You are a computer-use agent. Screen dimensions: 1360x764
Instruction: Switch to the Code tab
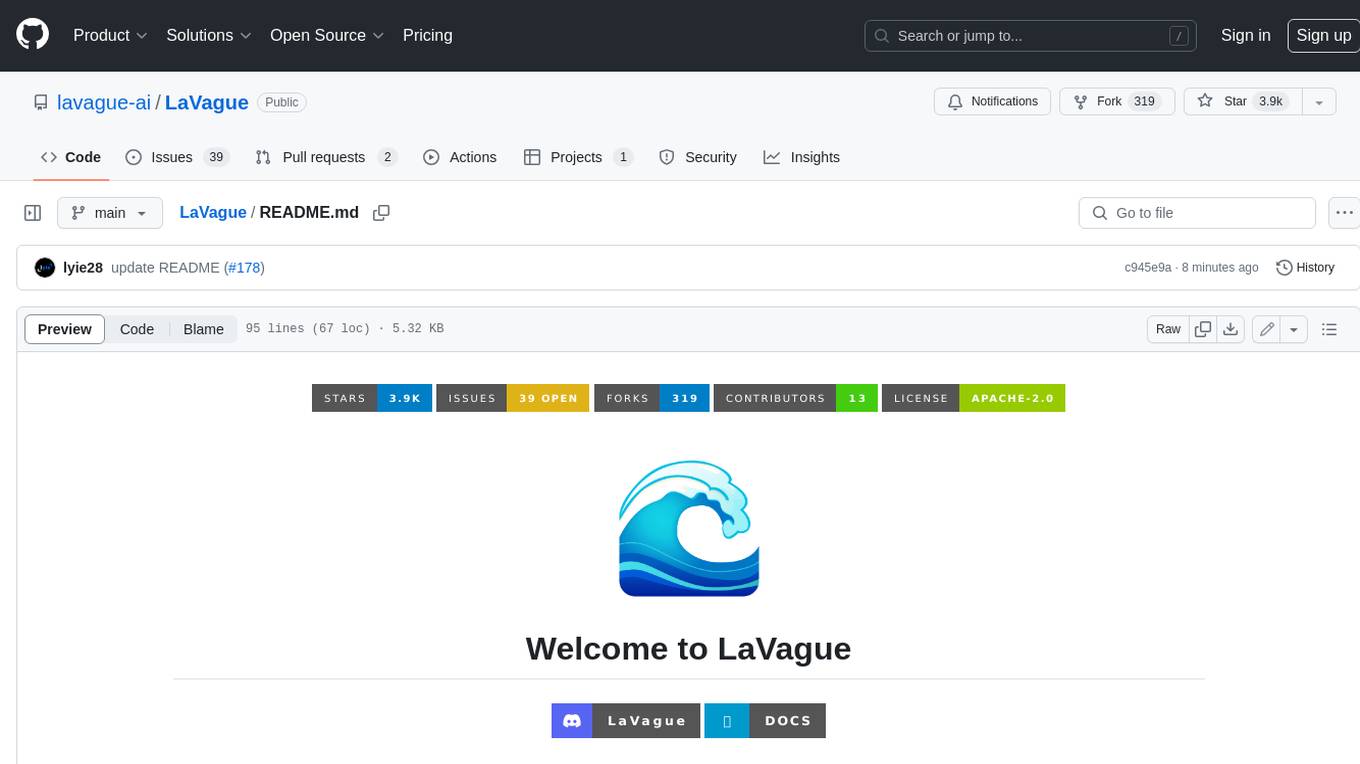point(71,157)
